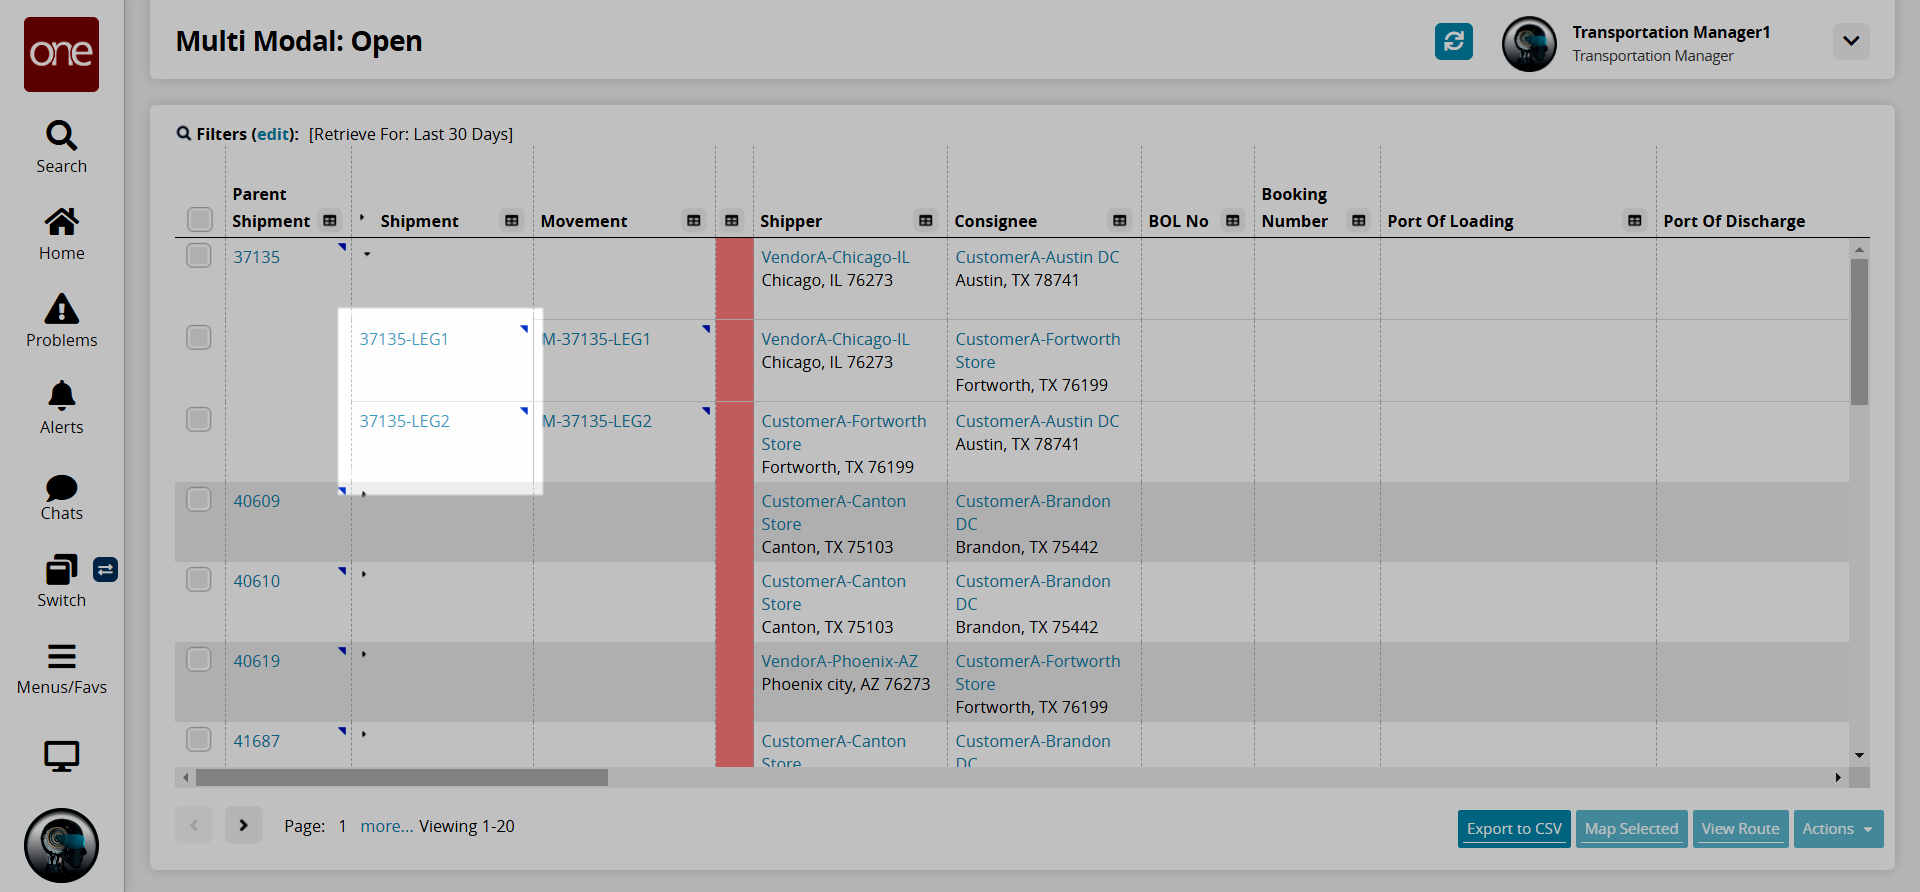Open the Menus/Favs hamburger icon
The height and width of the screenshot is (892, 1920).
(61, 656)
